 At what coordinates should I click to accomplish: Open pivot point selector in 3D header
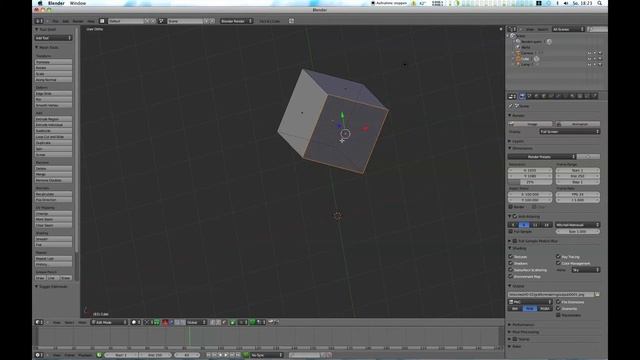[147, 322]
